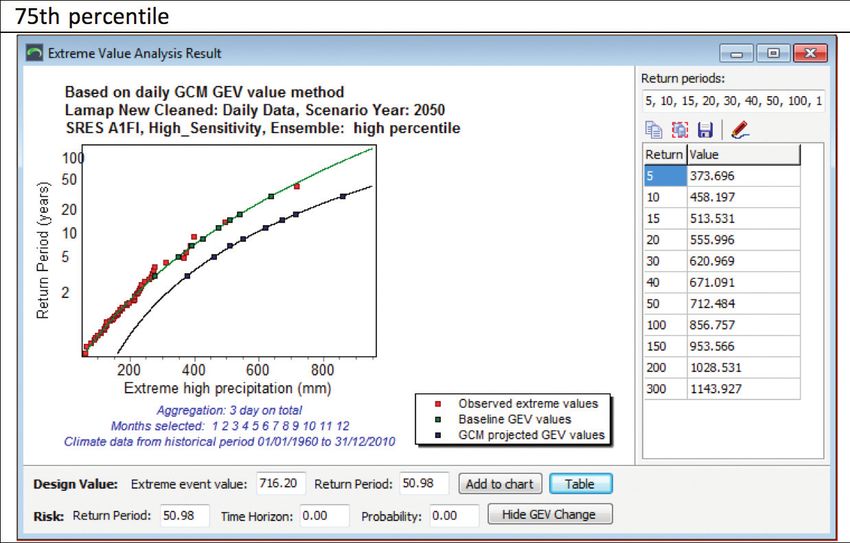Select the value 1143.927 cell
Image resolution: width=850 pixels, height=543 pixels.
point(744,389)
